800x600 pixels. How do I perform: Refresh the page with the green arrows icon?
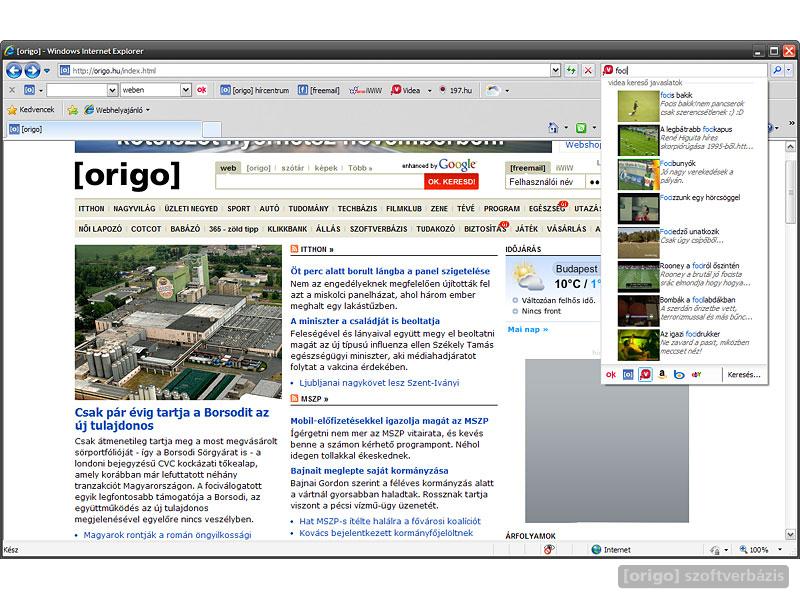coord(571,70)
